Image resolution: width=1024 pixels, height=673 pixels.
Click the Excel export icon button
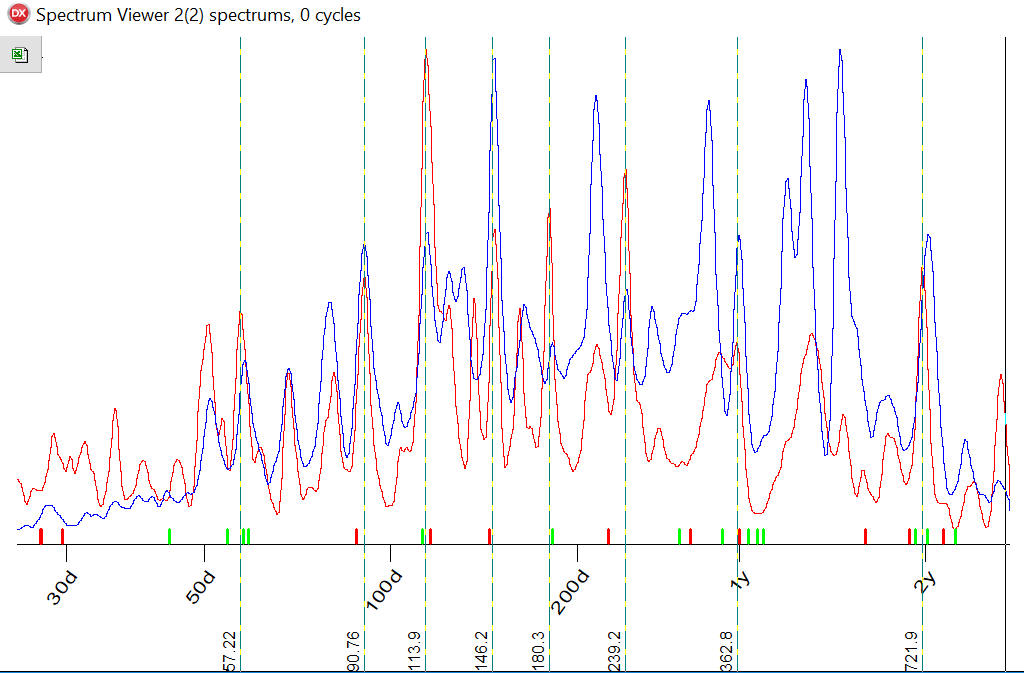pos(20,55)
